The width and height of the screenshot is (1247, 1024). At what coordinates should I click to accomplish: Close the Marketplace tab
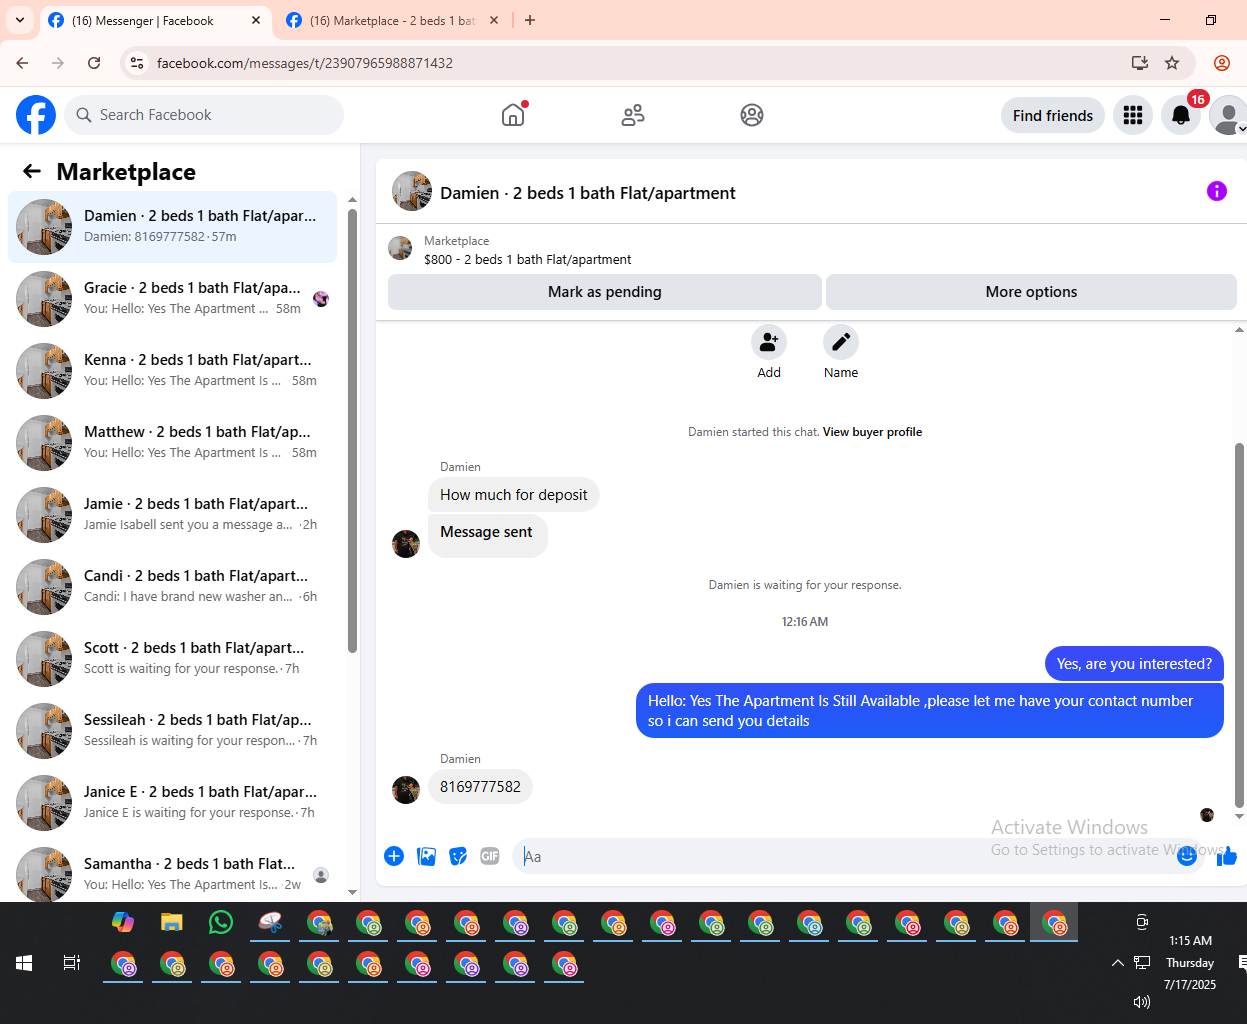[x=494, y=20]
